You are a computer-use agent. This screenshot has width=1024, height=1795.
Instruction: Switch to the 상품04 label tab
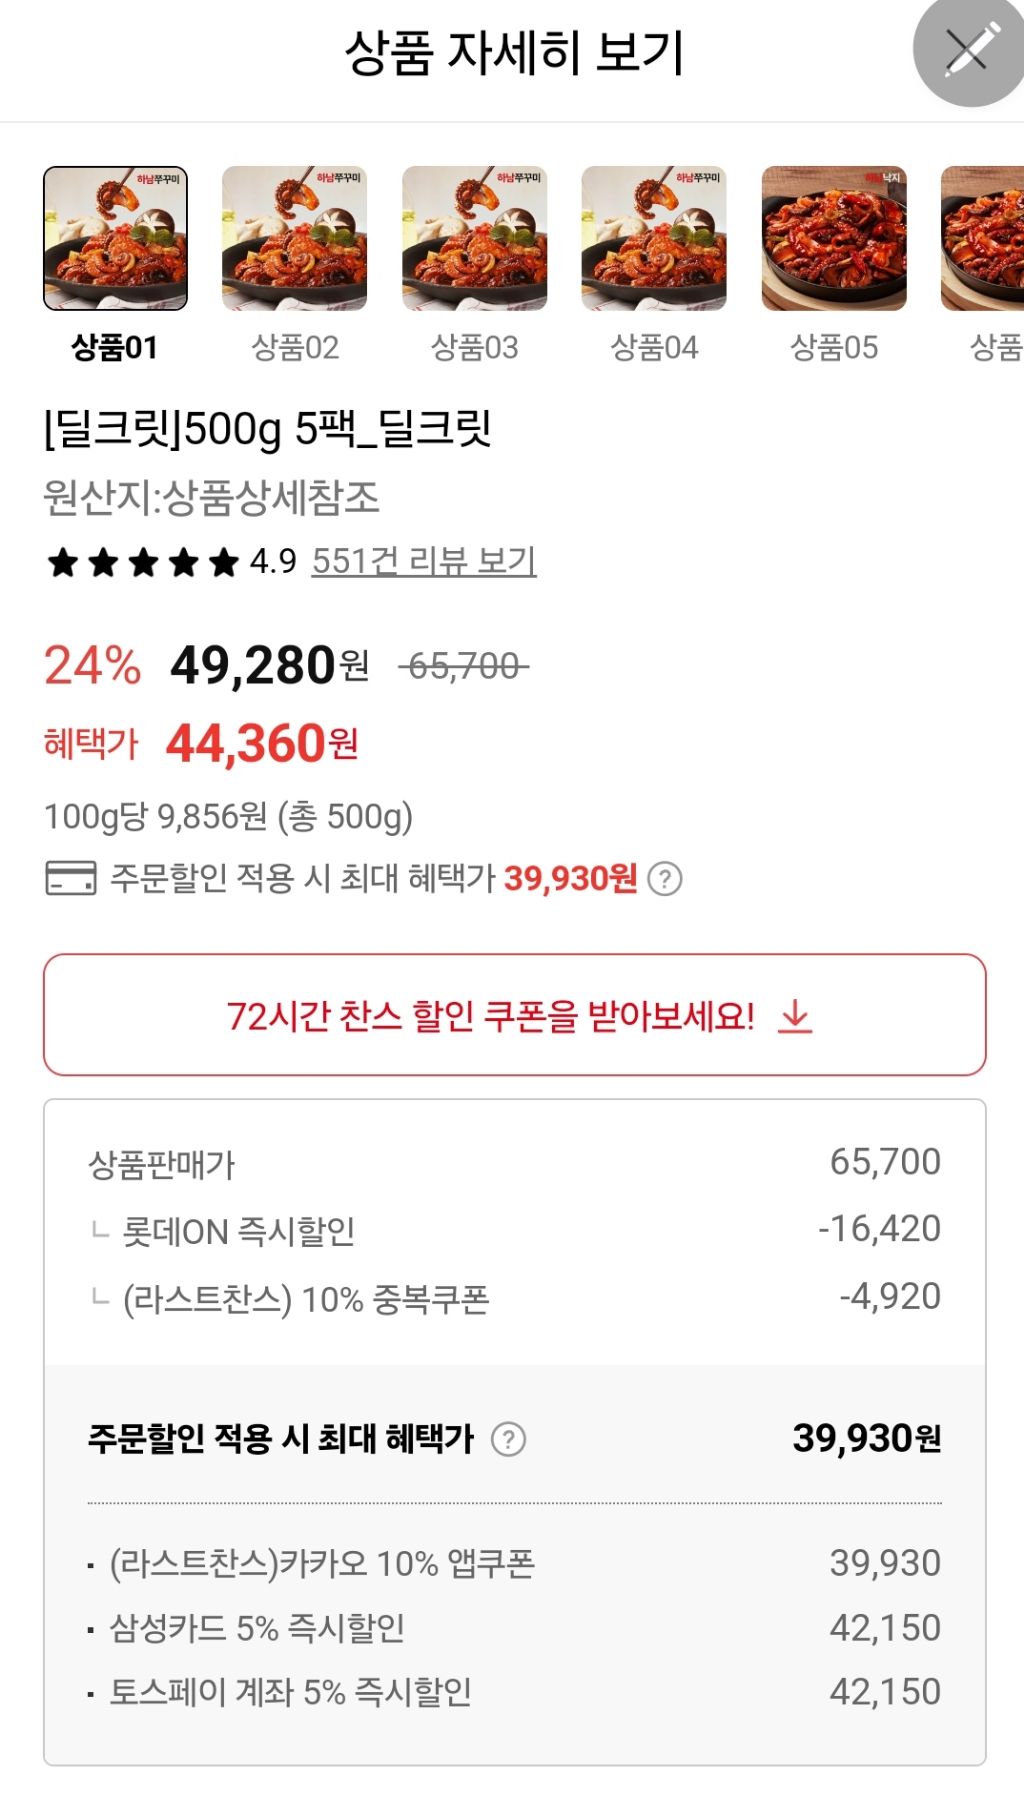click(654, 348)
